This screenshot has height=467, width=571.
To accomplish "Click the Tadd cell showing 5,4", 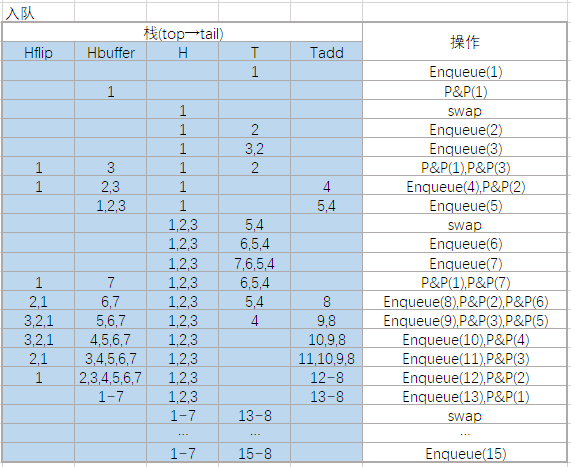I will (x=327, y=205).
